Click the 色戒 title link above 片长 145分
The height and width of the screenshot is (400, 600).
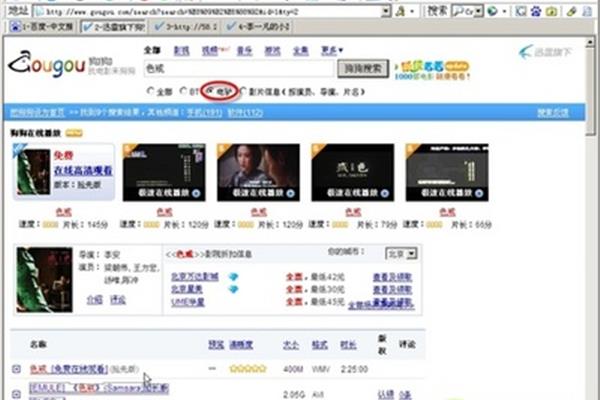[x=64, y=212]
